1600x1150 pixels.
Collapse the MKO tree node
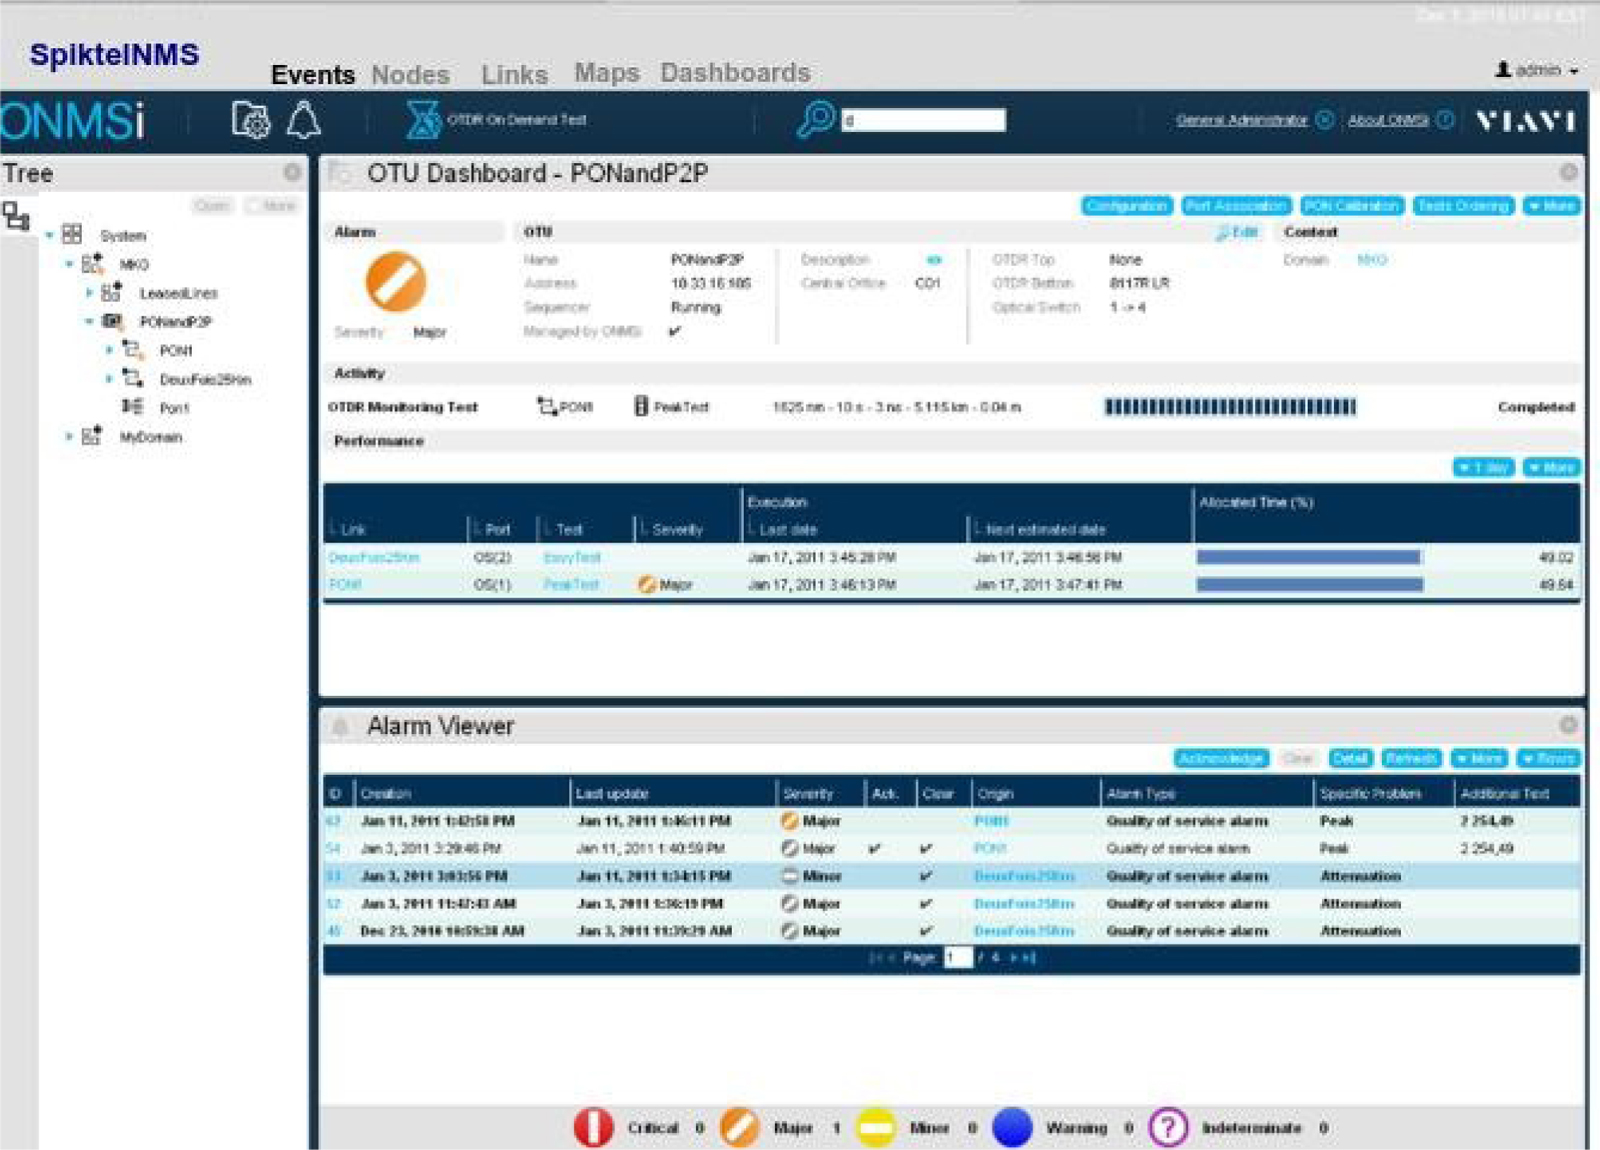coord(69,264)
